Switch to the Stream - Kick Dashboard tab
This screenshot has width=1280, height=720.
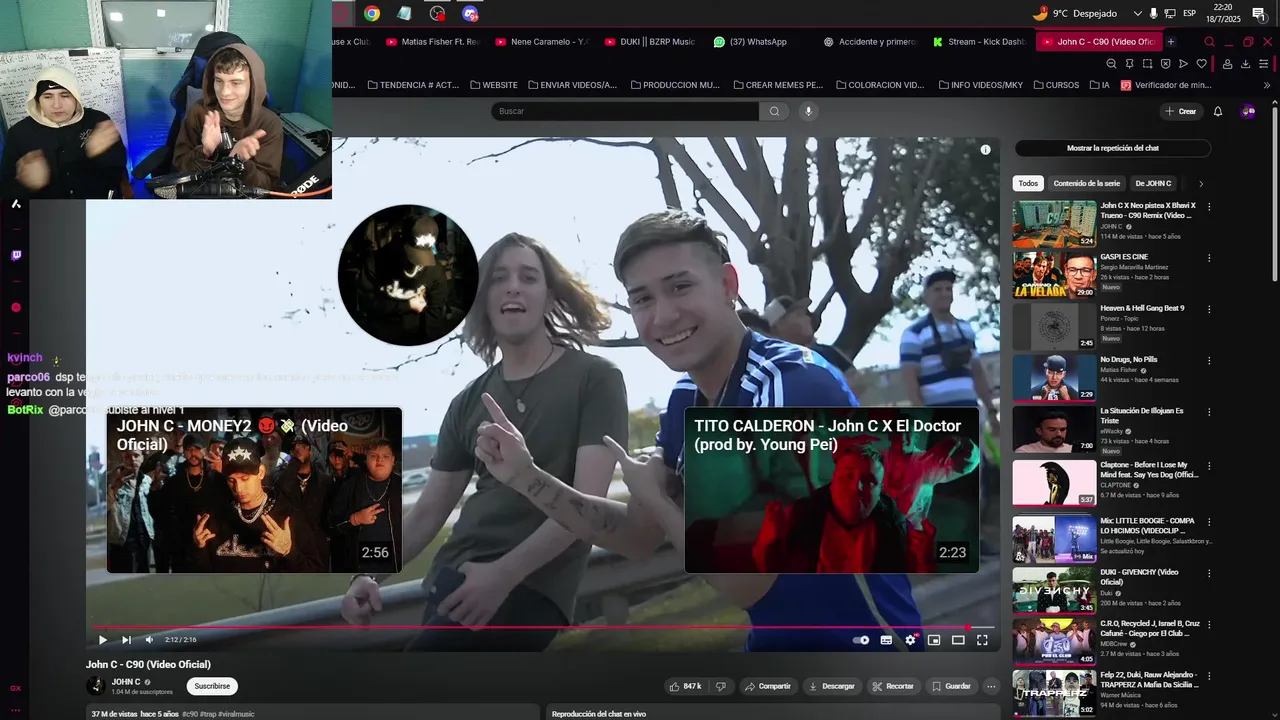click(x=978, y=42)
